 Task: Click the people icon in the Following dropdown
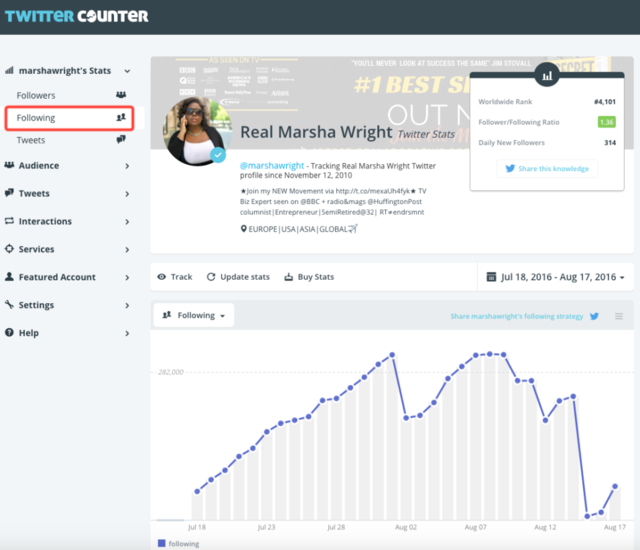[167, 315]
